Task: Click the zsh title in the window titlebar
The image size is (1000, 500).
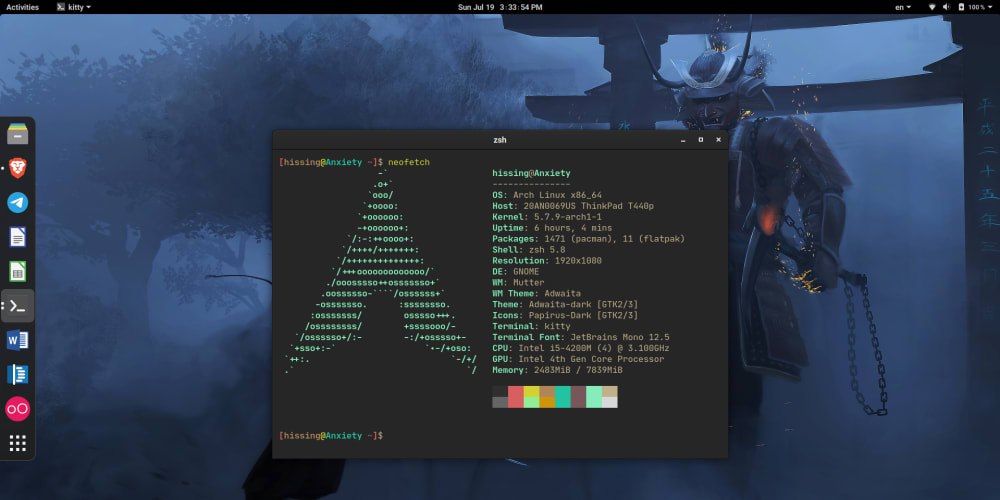Action: click(500, 140)
